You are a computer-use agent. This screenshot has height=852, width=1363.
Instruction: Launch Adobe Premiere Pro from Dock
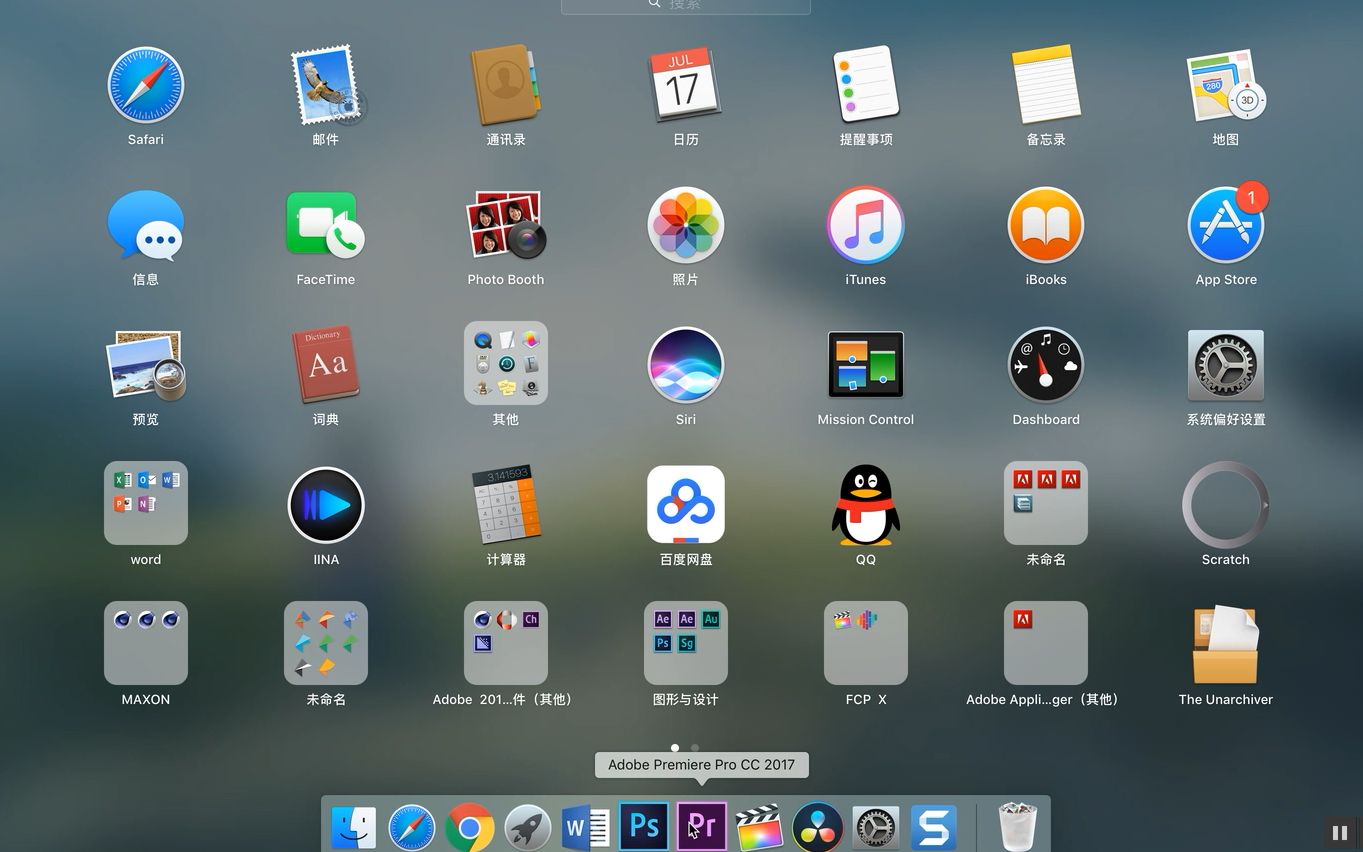pos(702,826)
